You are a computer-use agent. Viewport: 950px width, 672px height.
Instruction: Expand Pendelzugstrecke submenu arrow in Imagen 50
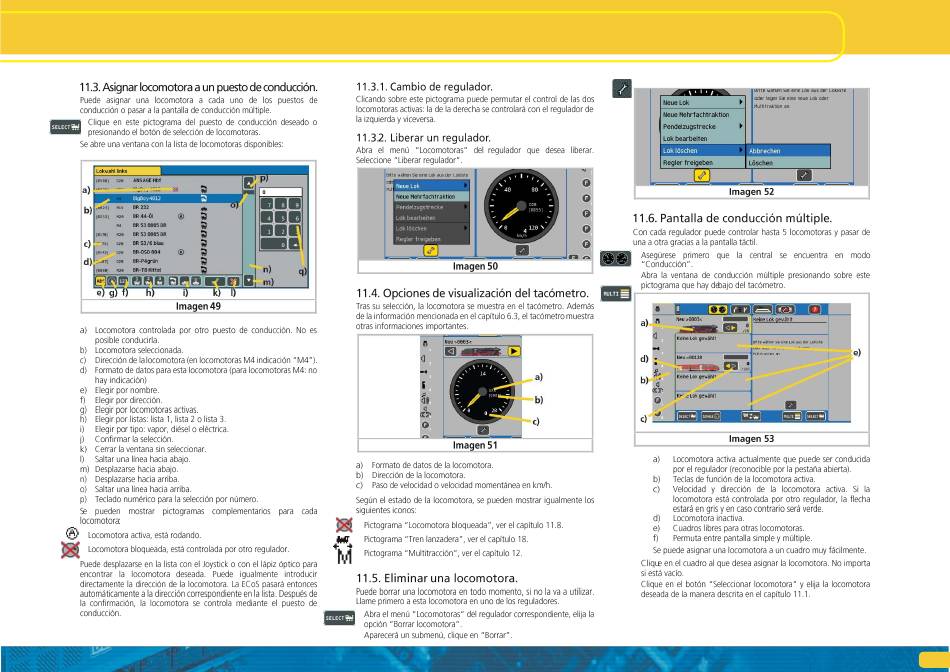[465, 207]
